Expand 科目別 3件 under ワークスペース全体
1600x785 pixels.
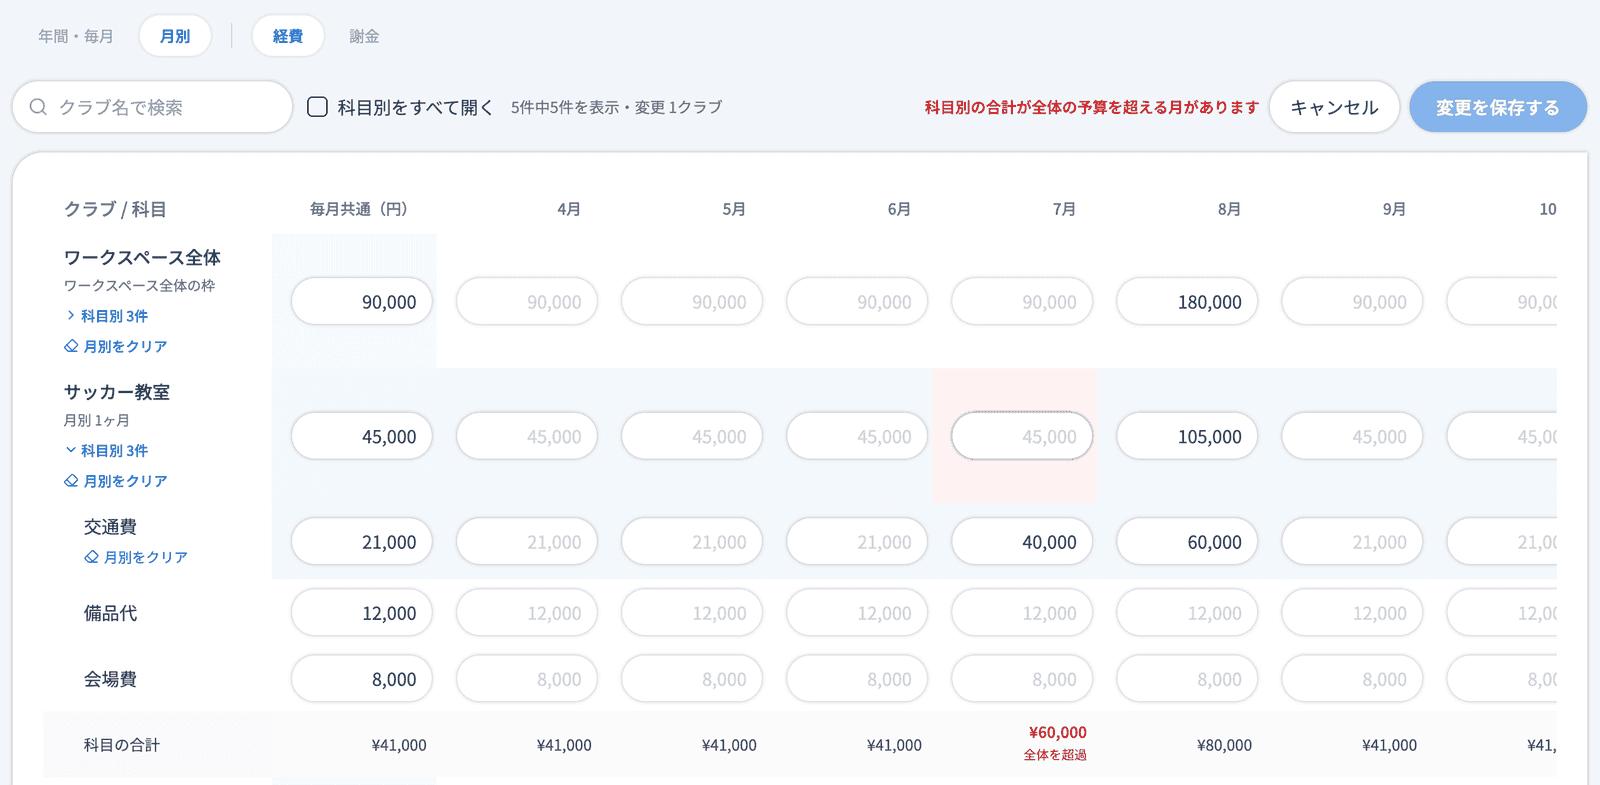tap(106, 316)
